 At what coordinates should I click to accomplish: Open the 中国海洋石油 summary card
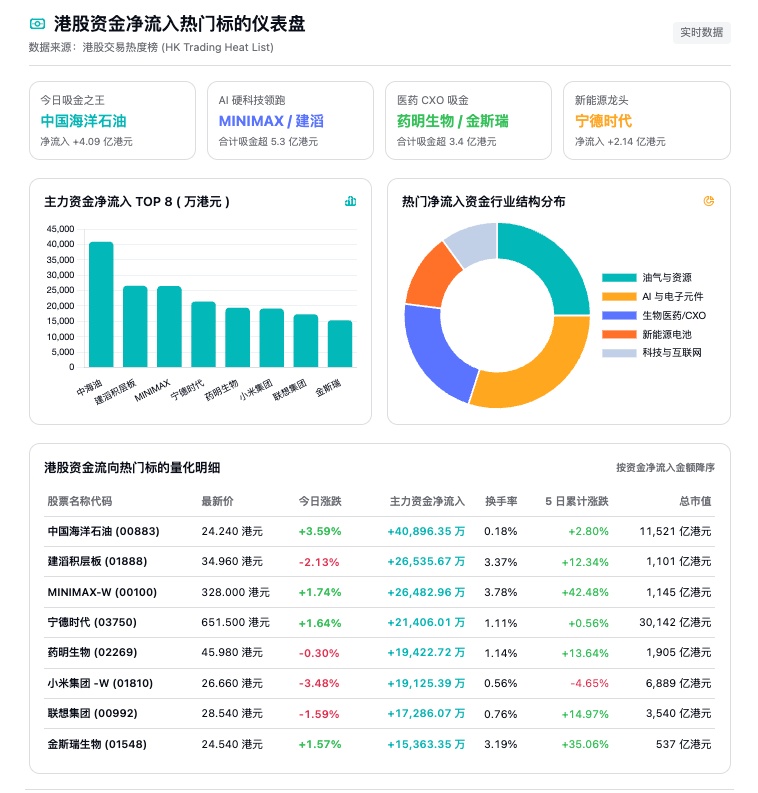tap(112, 120)
